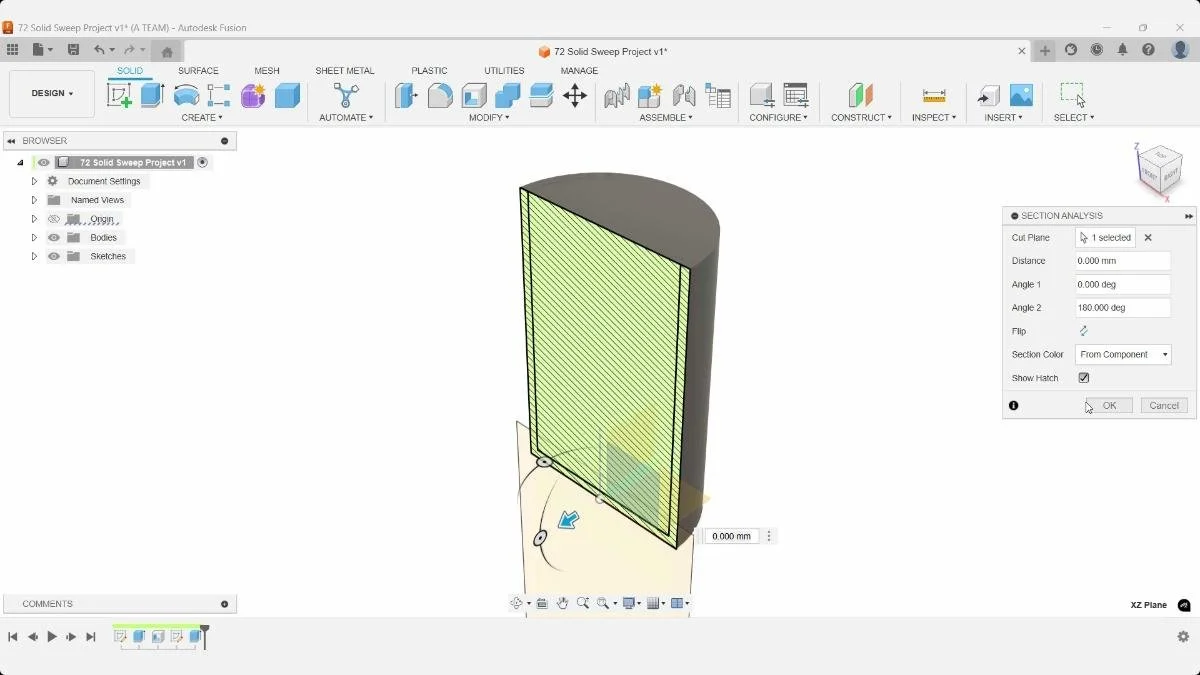Activate the Move/Copy tool
The width and height of the screenshot is (1200, 675).
575,95
